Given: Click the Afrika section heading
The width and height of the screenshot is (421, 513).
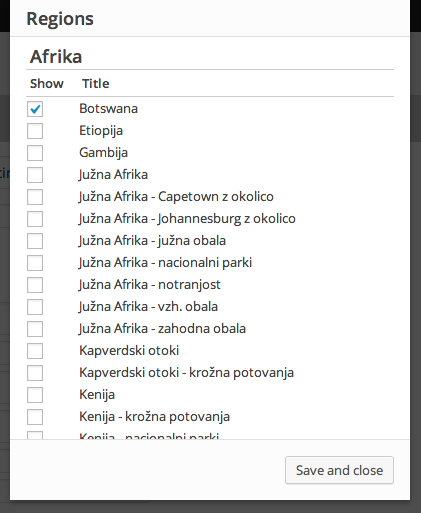Looking at the screenshot, I should (56, 56).
